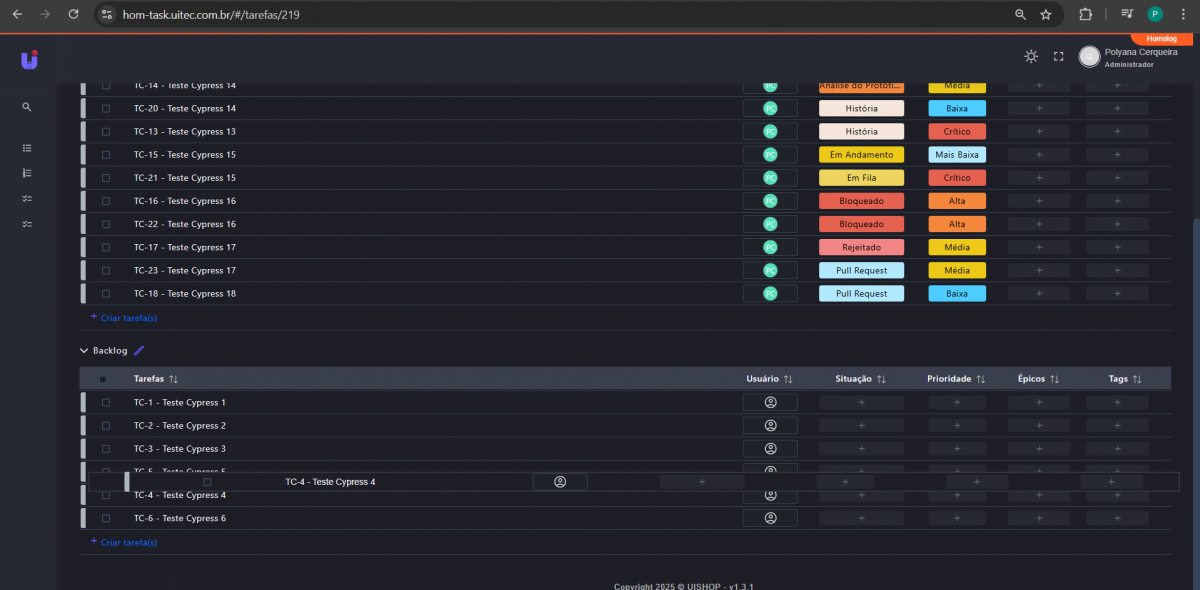Select the checkbox for TC-13 row
The width and height of the screenshot is (1200, 590).
pyautogui.click(x=106, y=132)
